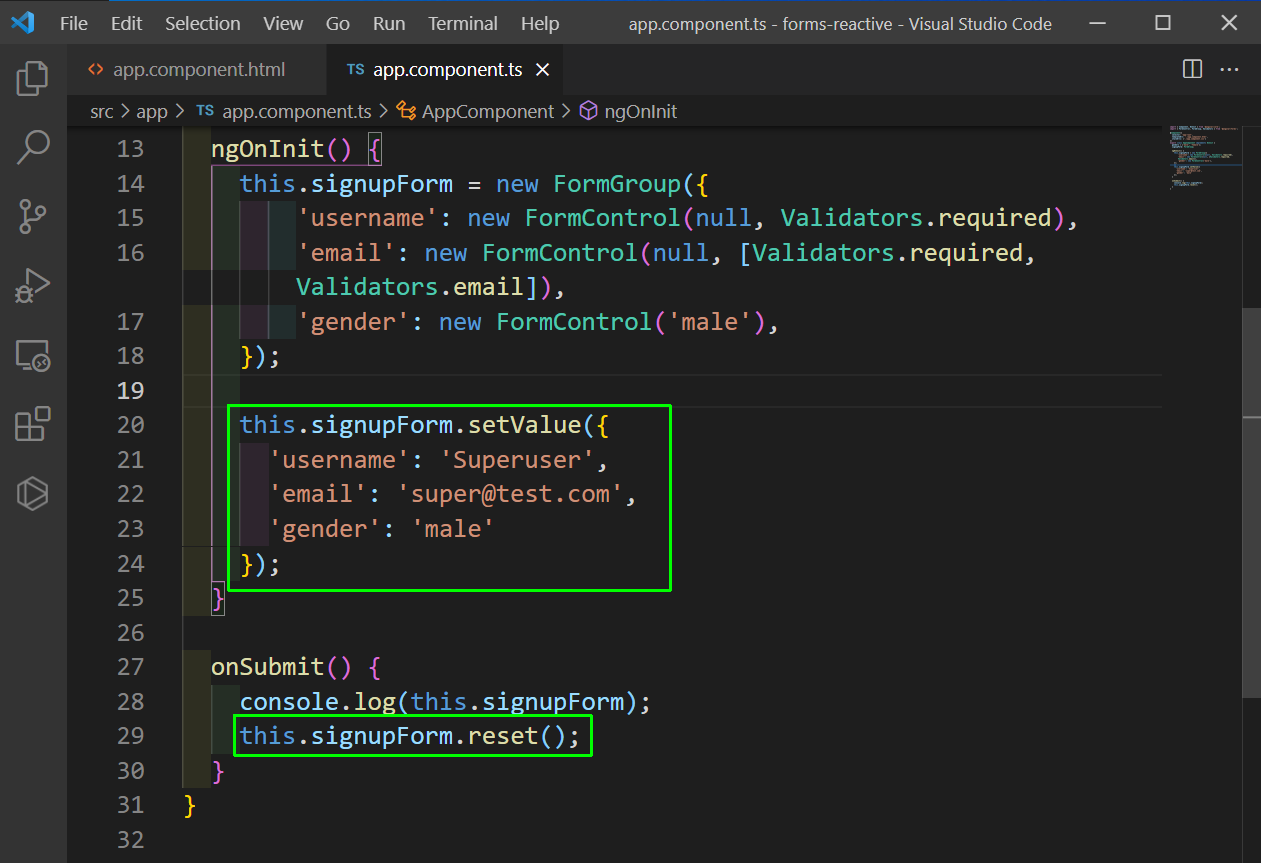
Task: Click the ngOnInit method name on line 13
Action: pos(268,149)
